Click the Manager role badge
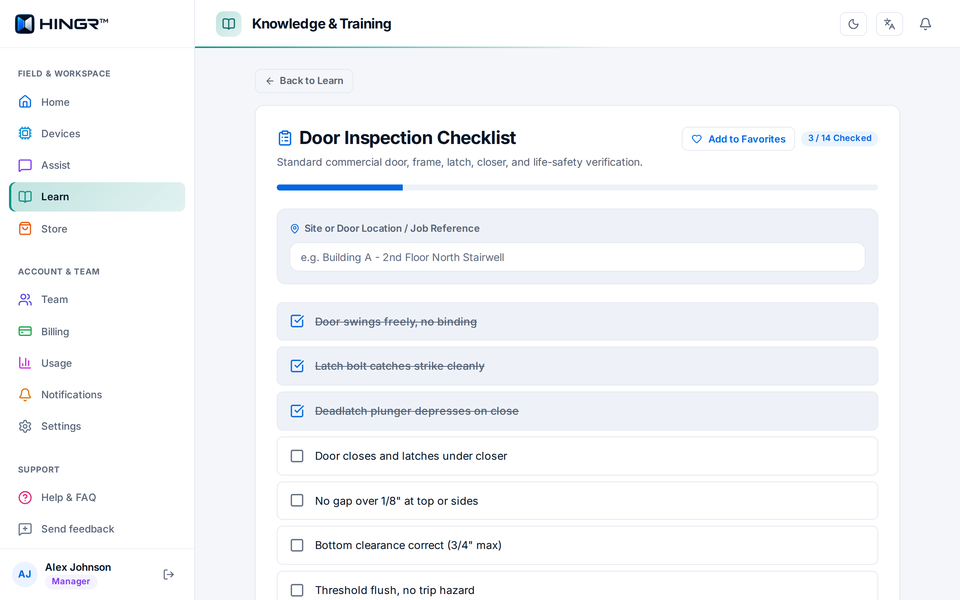 (70, 582)
